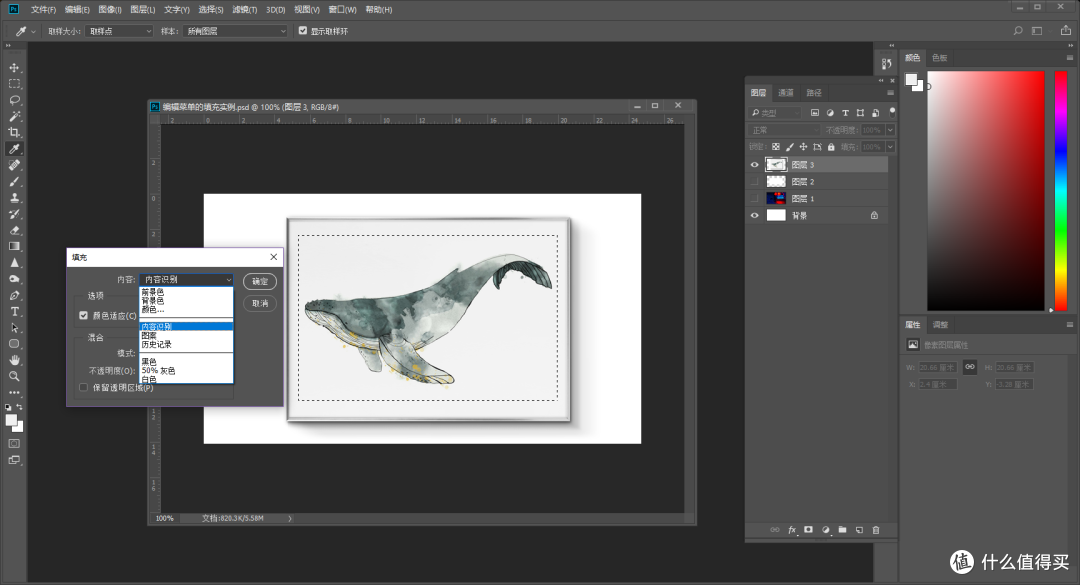Switch to the 通道 Channels tab
This screenshot has width=1080, height=585.
coord(788,92)
